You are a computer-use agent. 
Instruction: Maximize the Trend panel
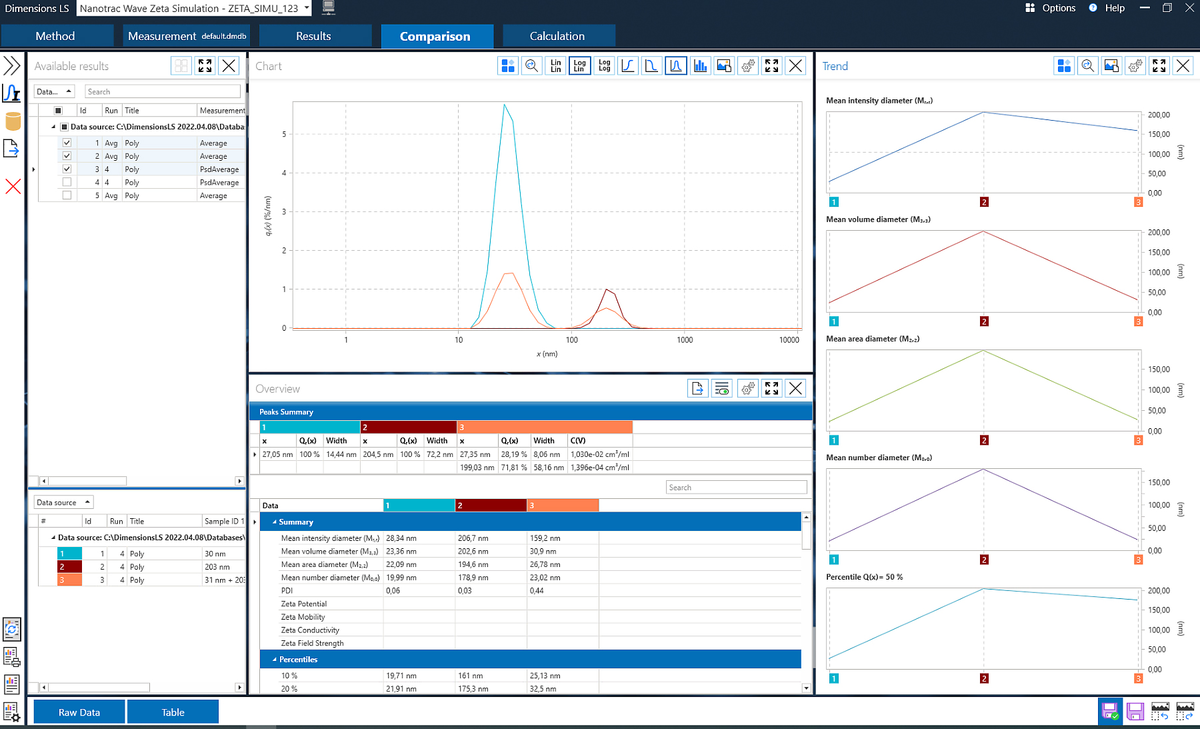1158,66
